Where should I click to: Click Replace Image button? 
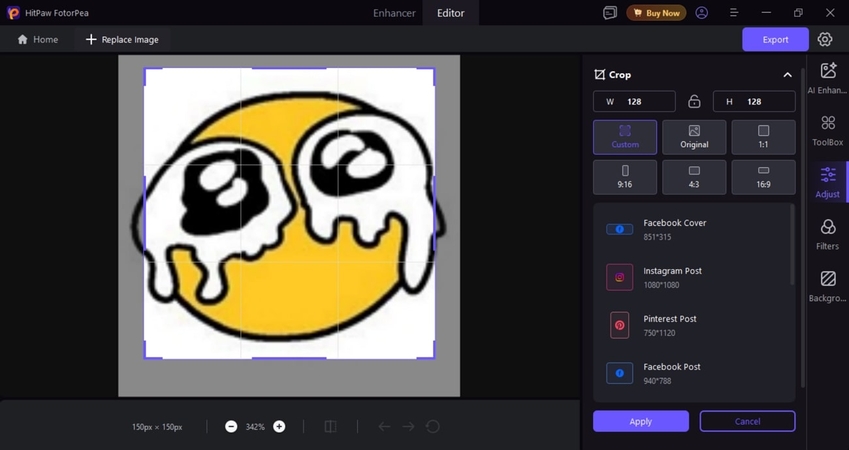tap(122, 40)
